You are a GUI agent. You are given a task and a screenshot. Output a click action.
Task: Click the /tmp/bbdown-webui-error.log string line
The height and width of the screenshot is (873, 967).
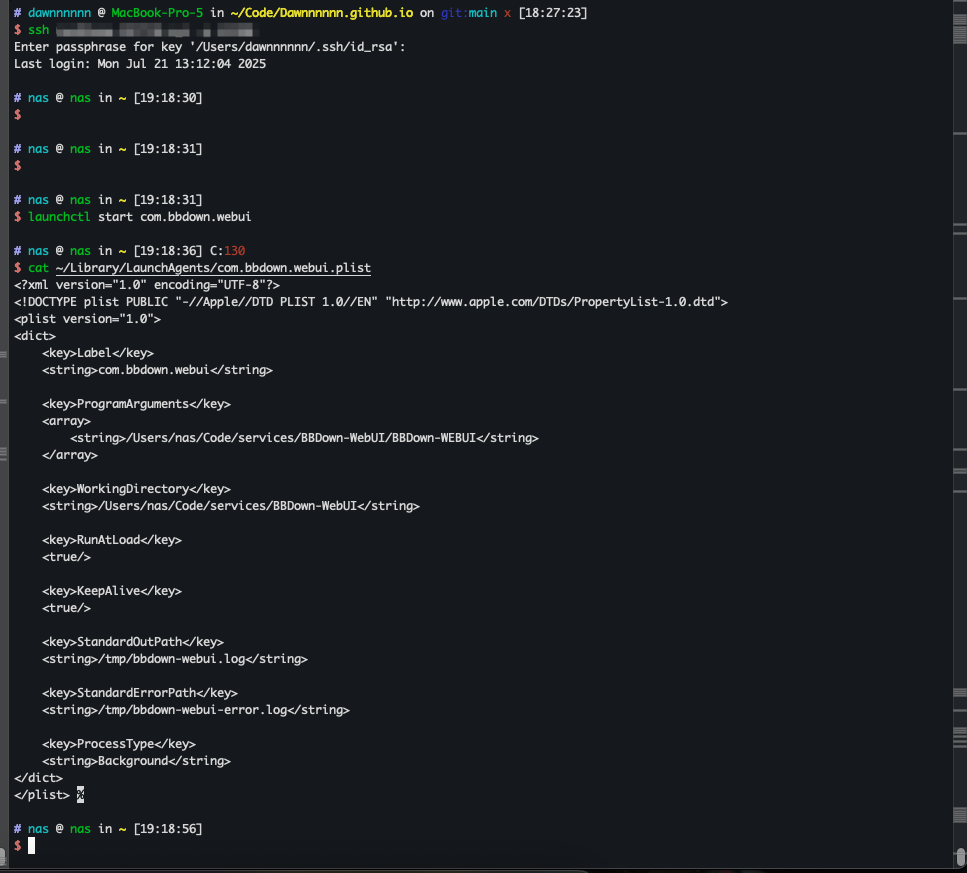click(x=195, y=710)
